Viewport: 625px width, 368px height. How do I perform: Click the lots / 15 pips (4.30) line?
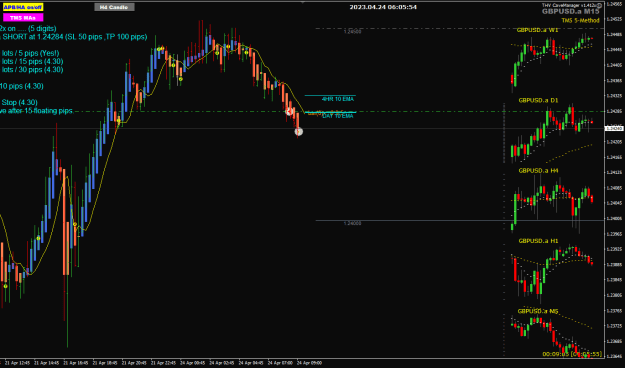pos(32,61)
